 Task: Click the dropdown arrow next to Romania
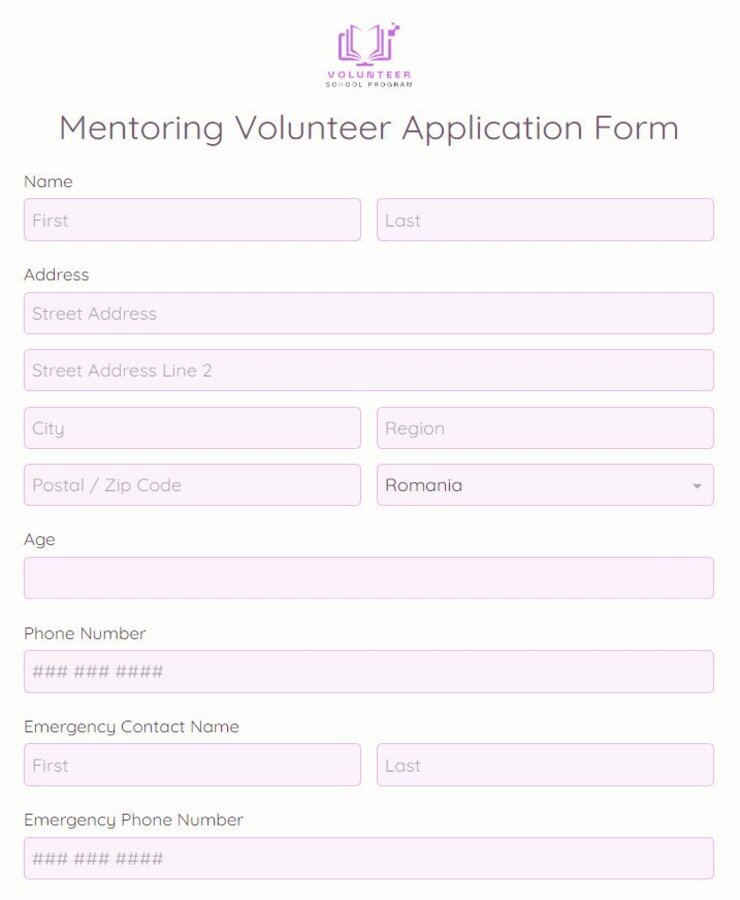point(698,485)
